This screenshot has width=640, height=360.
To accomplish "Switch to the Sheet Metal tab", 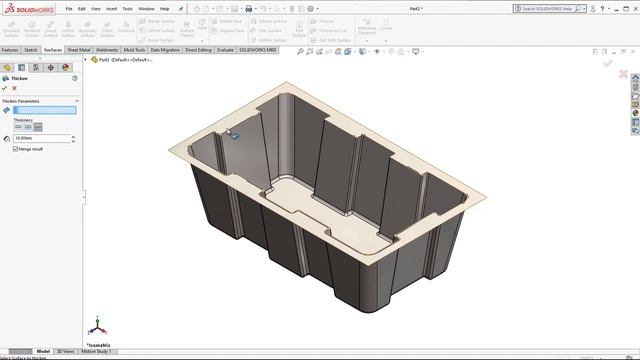I will pos(79,50).
